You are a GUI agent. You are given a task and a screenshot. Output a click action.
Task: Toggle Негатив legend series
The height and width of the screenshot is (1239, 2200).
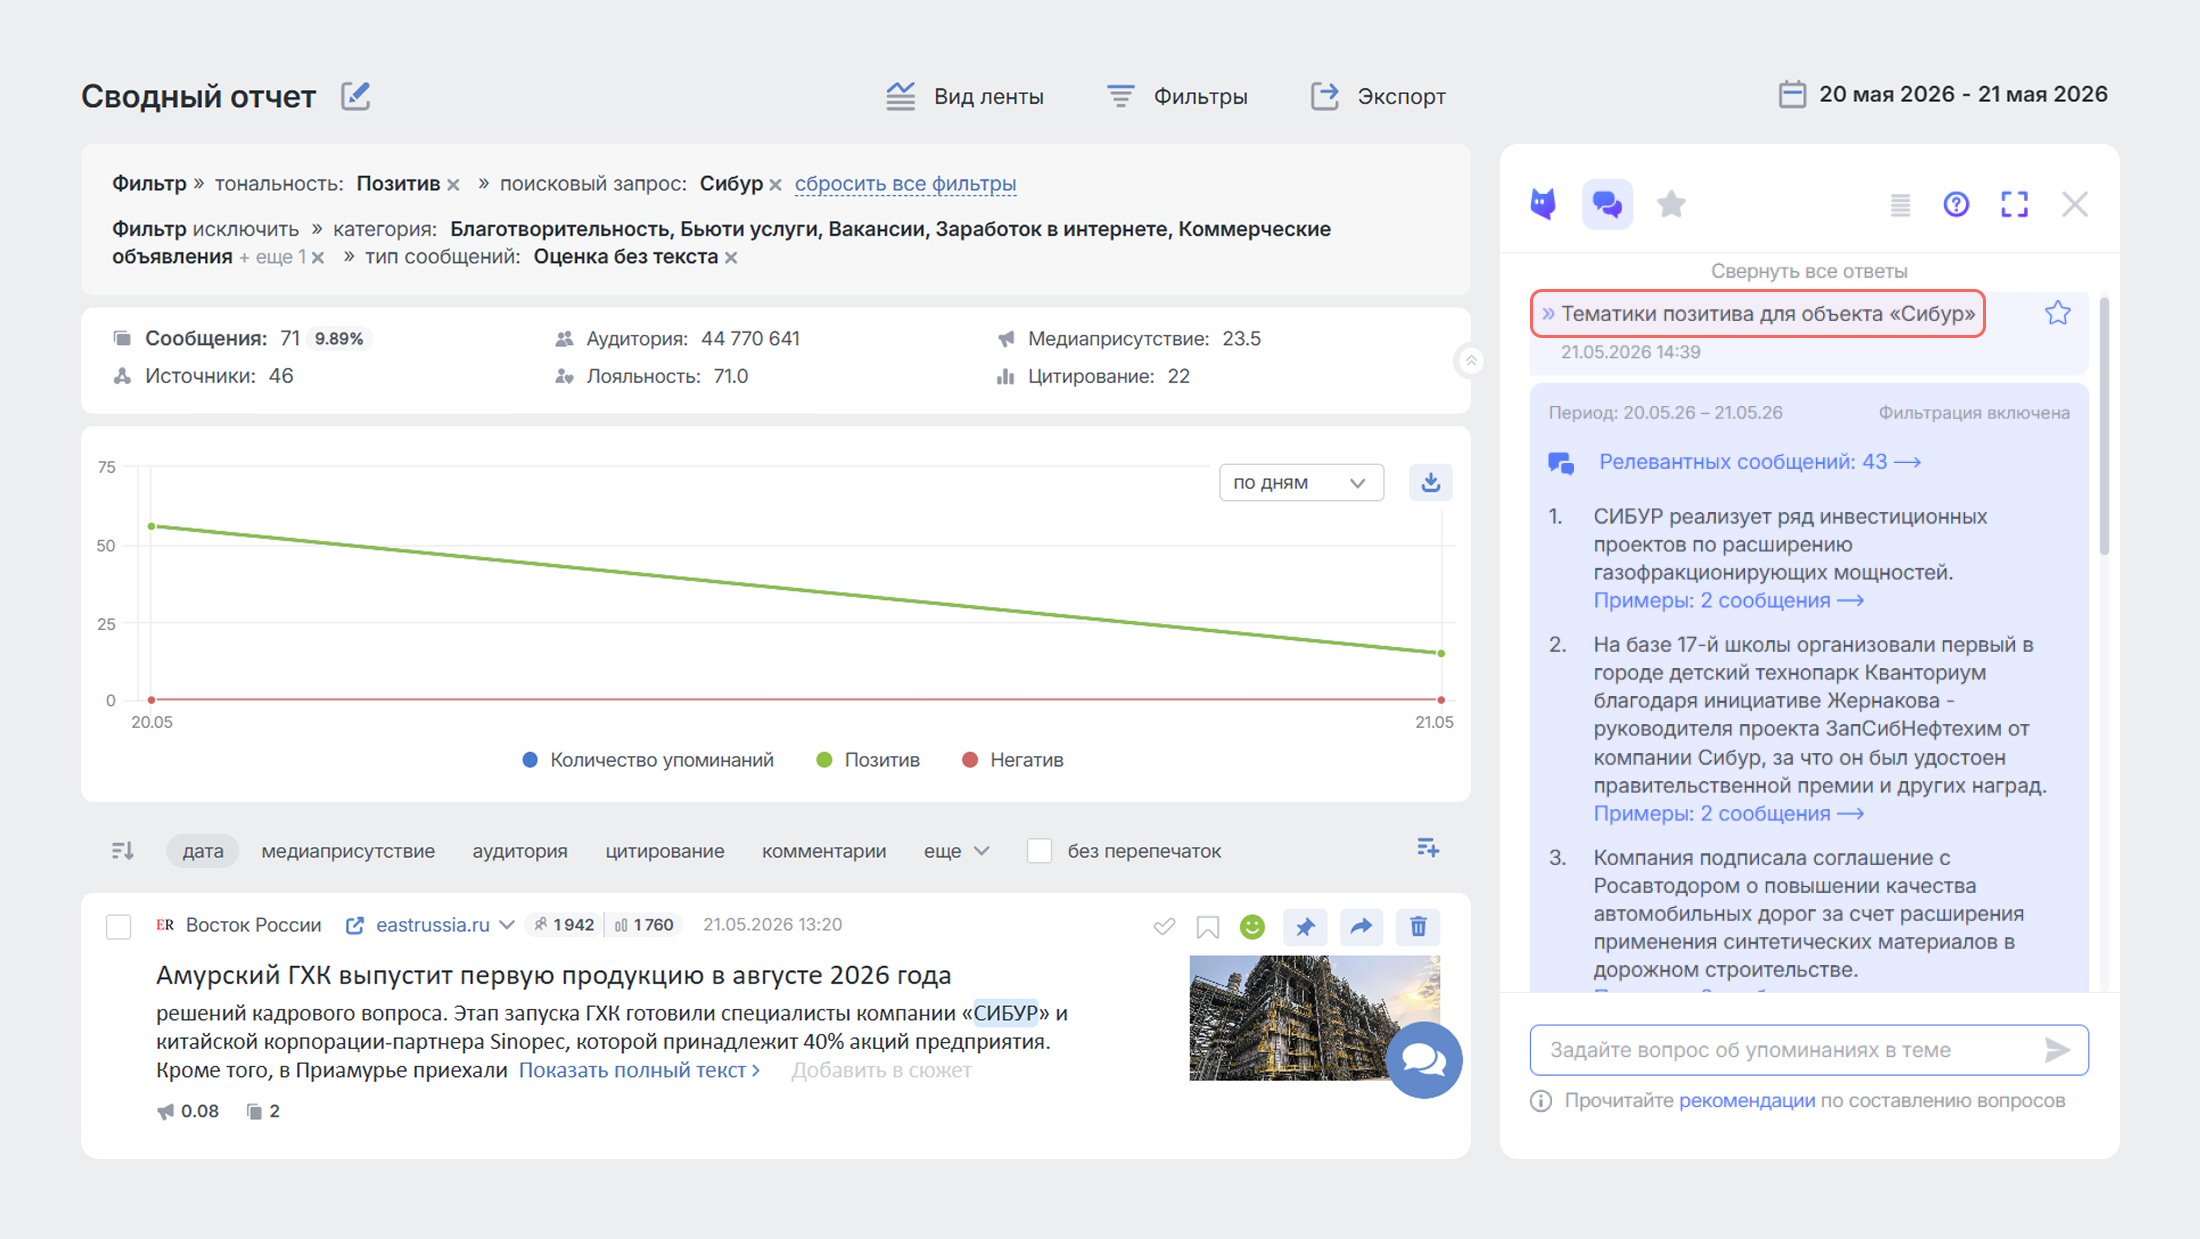[x=1012, y=760]
